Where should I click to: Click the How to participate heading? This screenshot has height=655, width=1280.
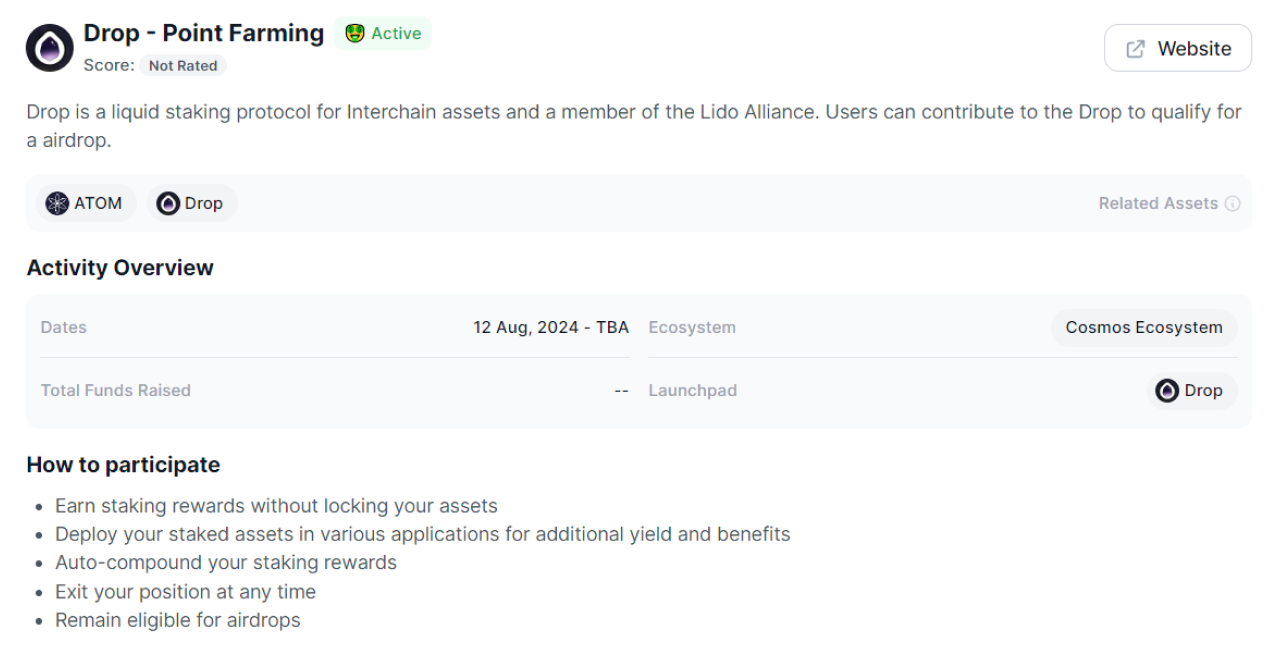tap(123, 465)
